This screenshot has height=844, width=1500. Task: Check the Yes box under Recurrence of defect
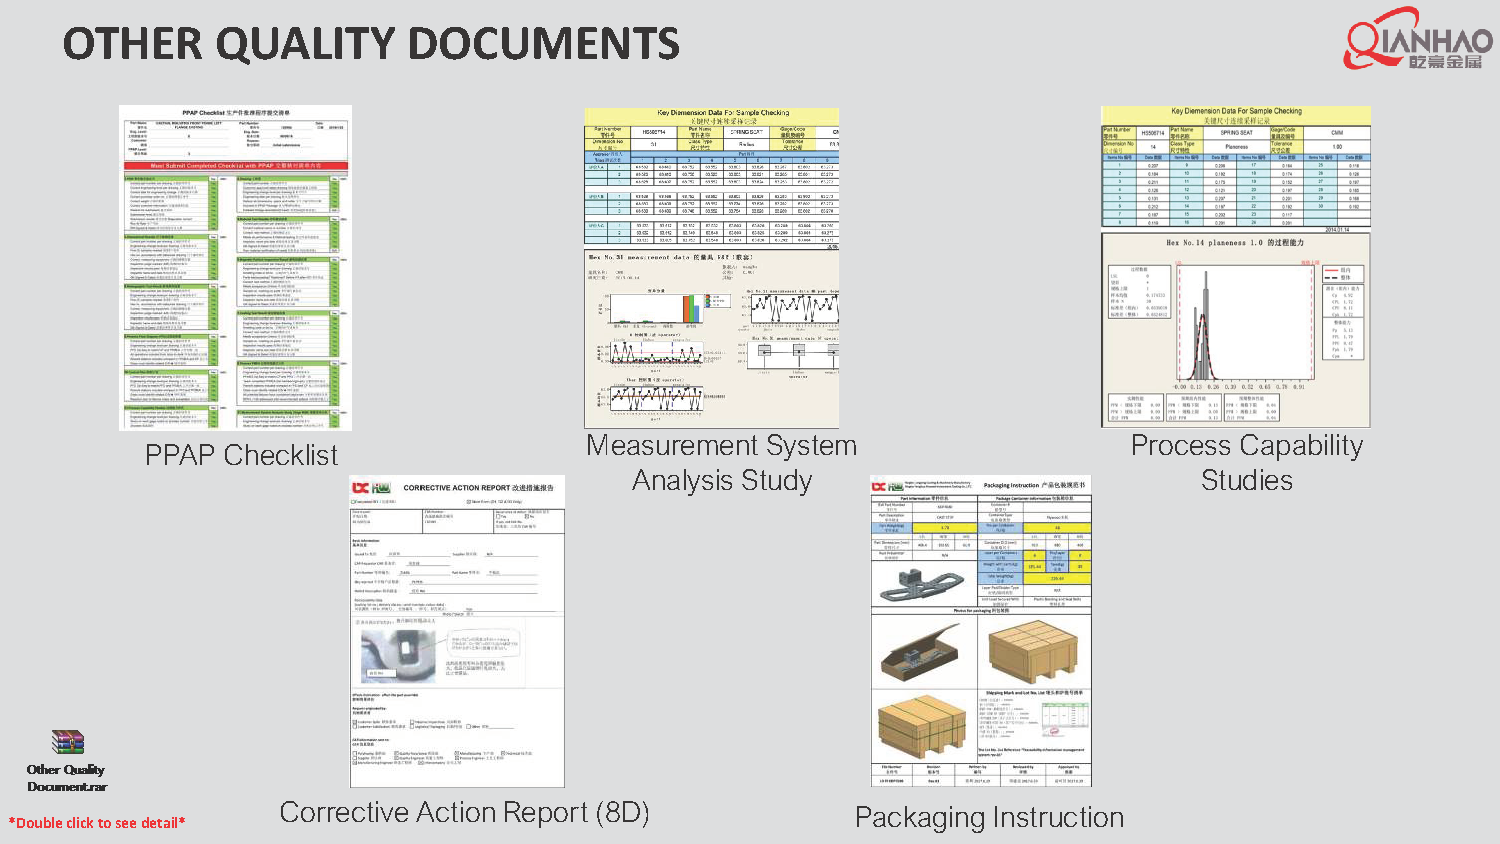pos(498,517)
